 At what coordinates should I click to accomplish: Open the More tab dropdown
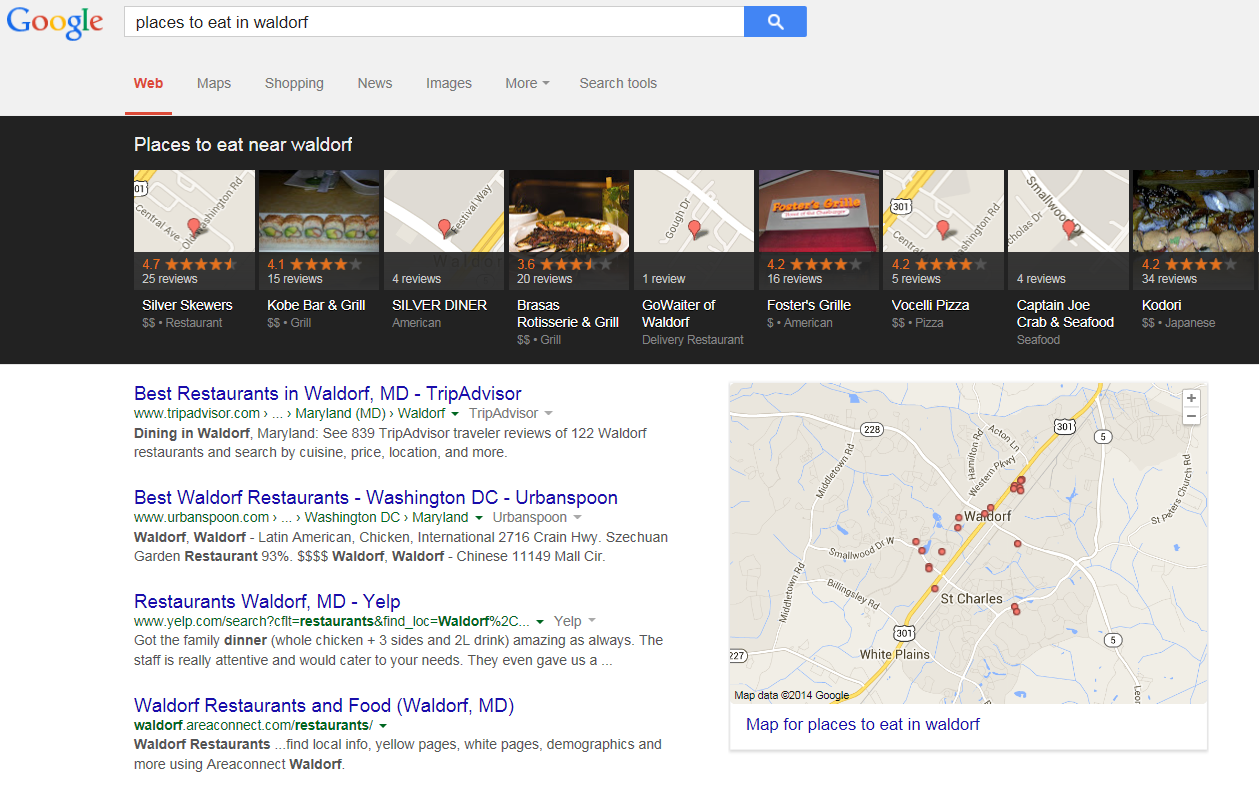pos(527,83)
